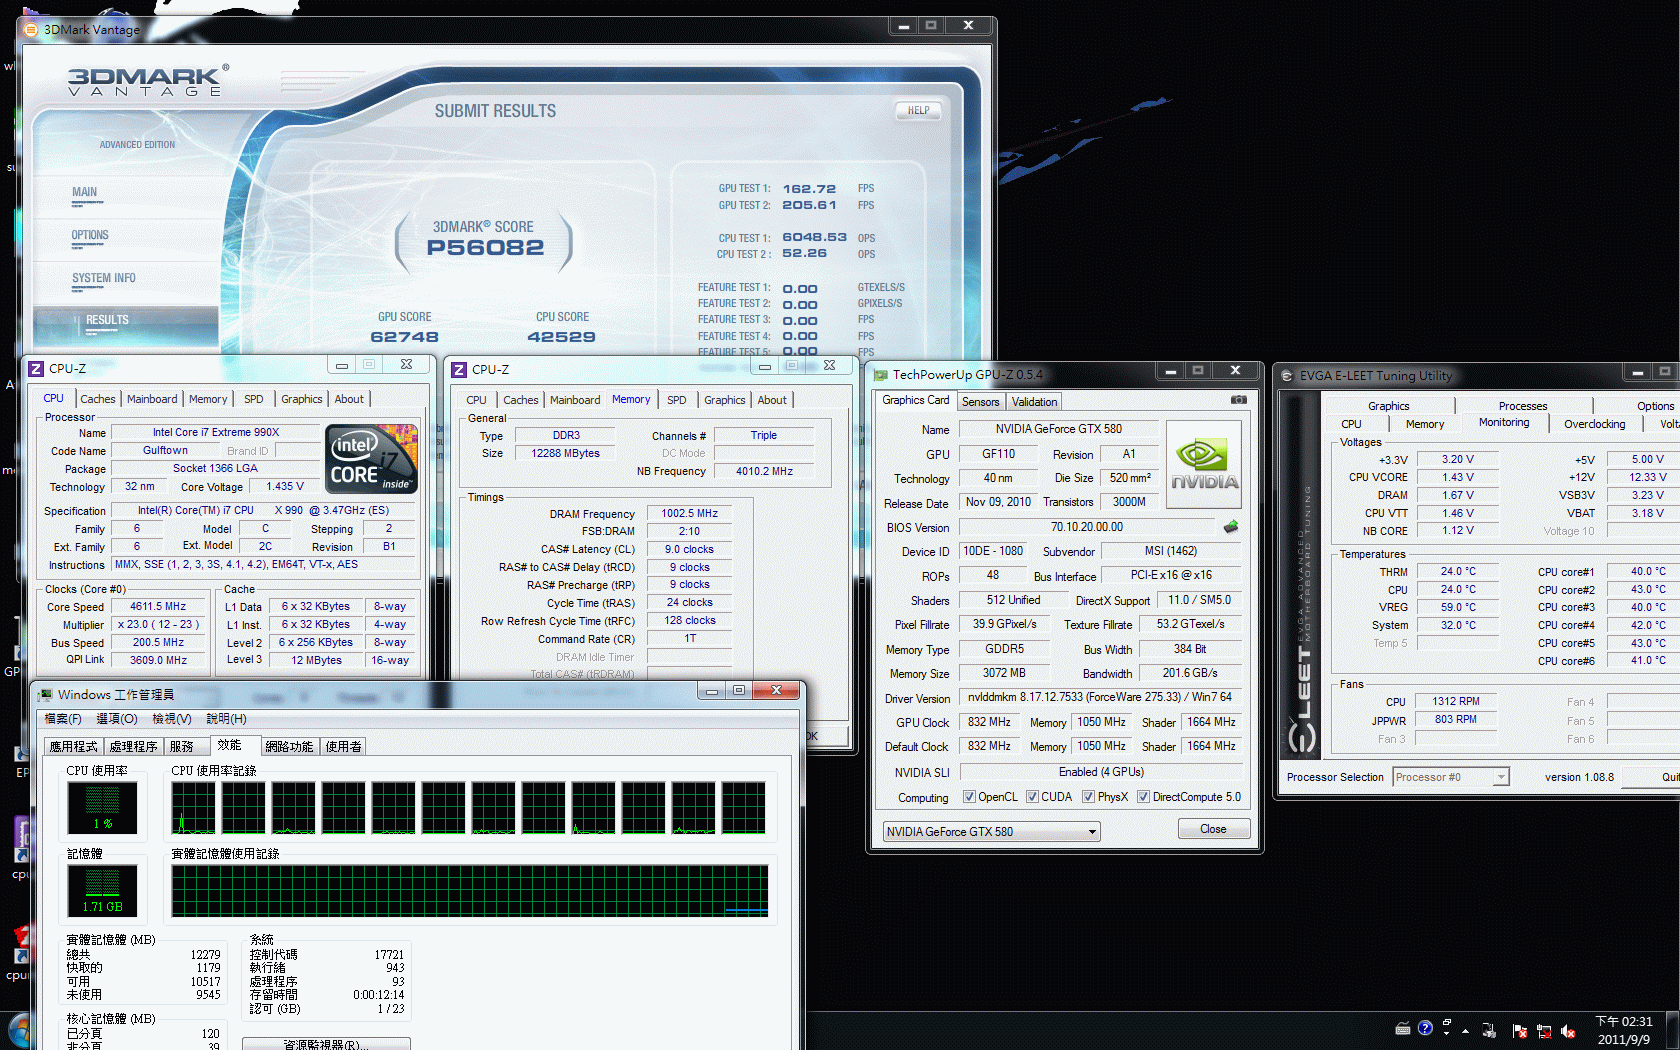Screen dimensions: 1680x1050
Task: Click the Z icon of the CPU-Z window showing Memory tab
Action: (459, 369)
